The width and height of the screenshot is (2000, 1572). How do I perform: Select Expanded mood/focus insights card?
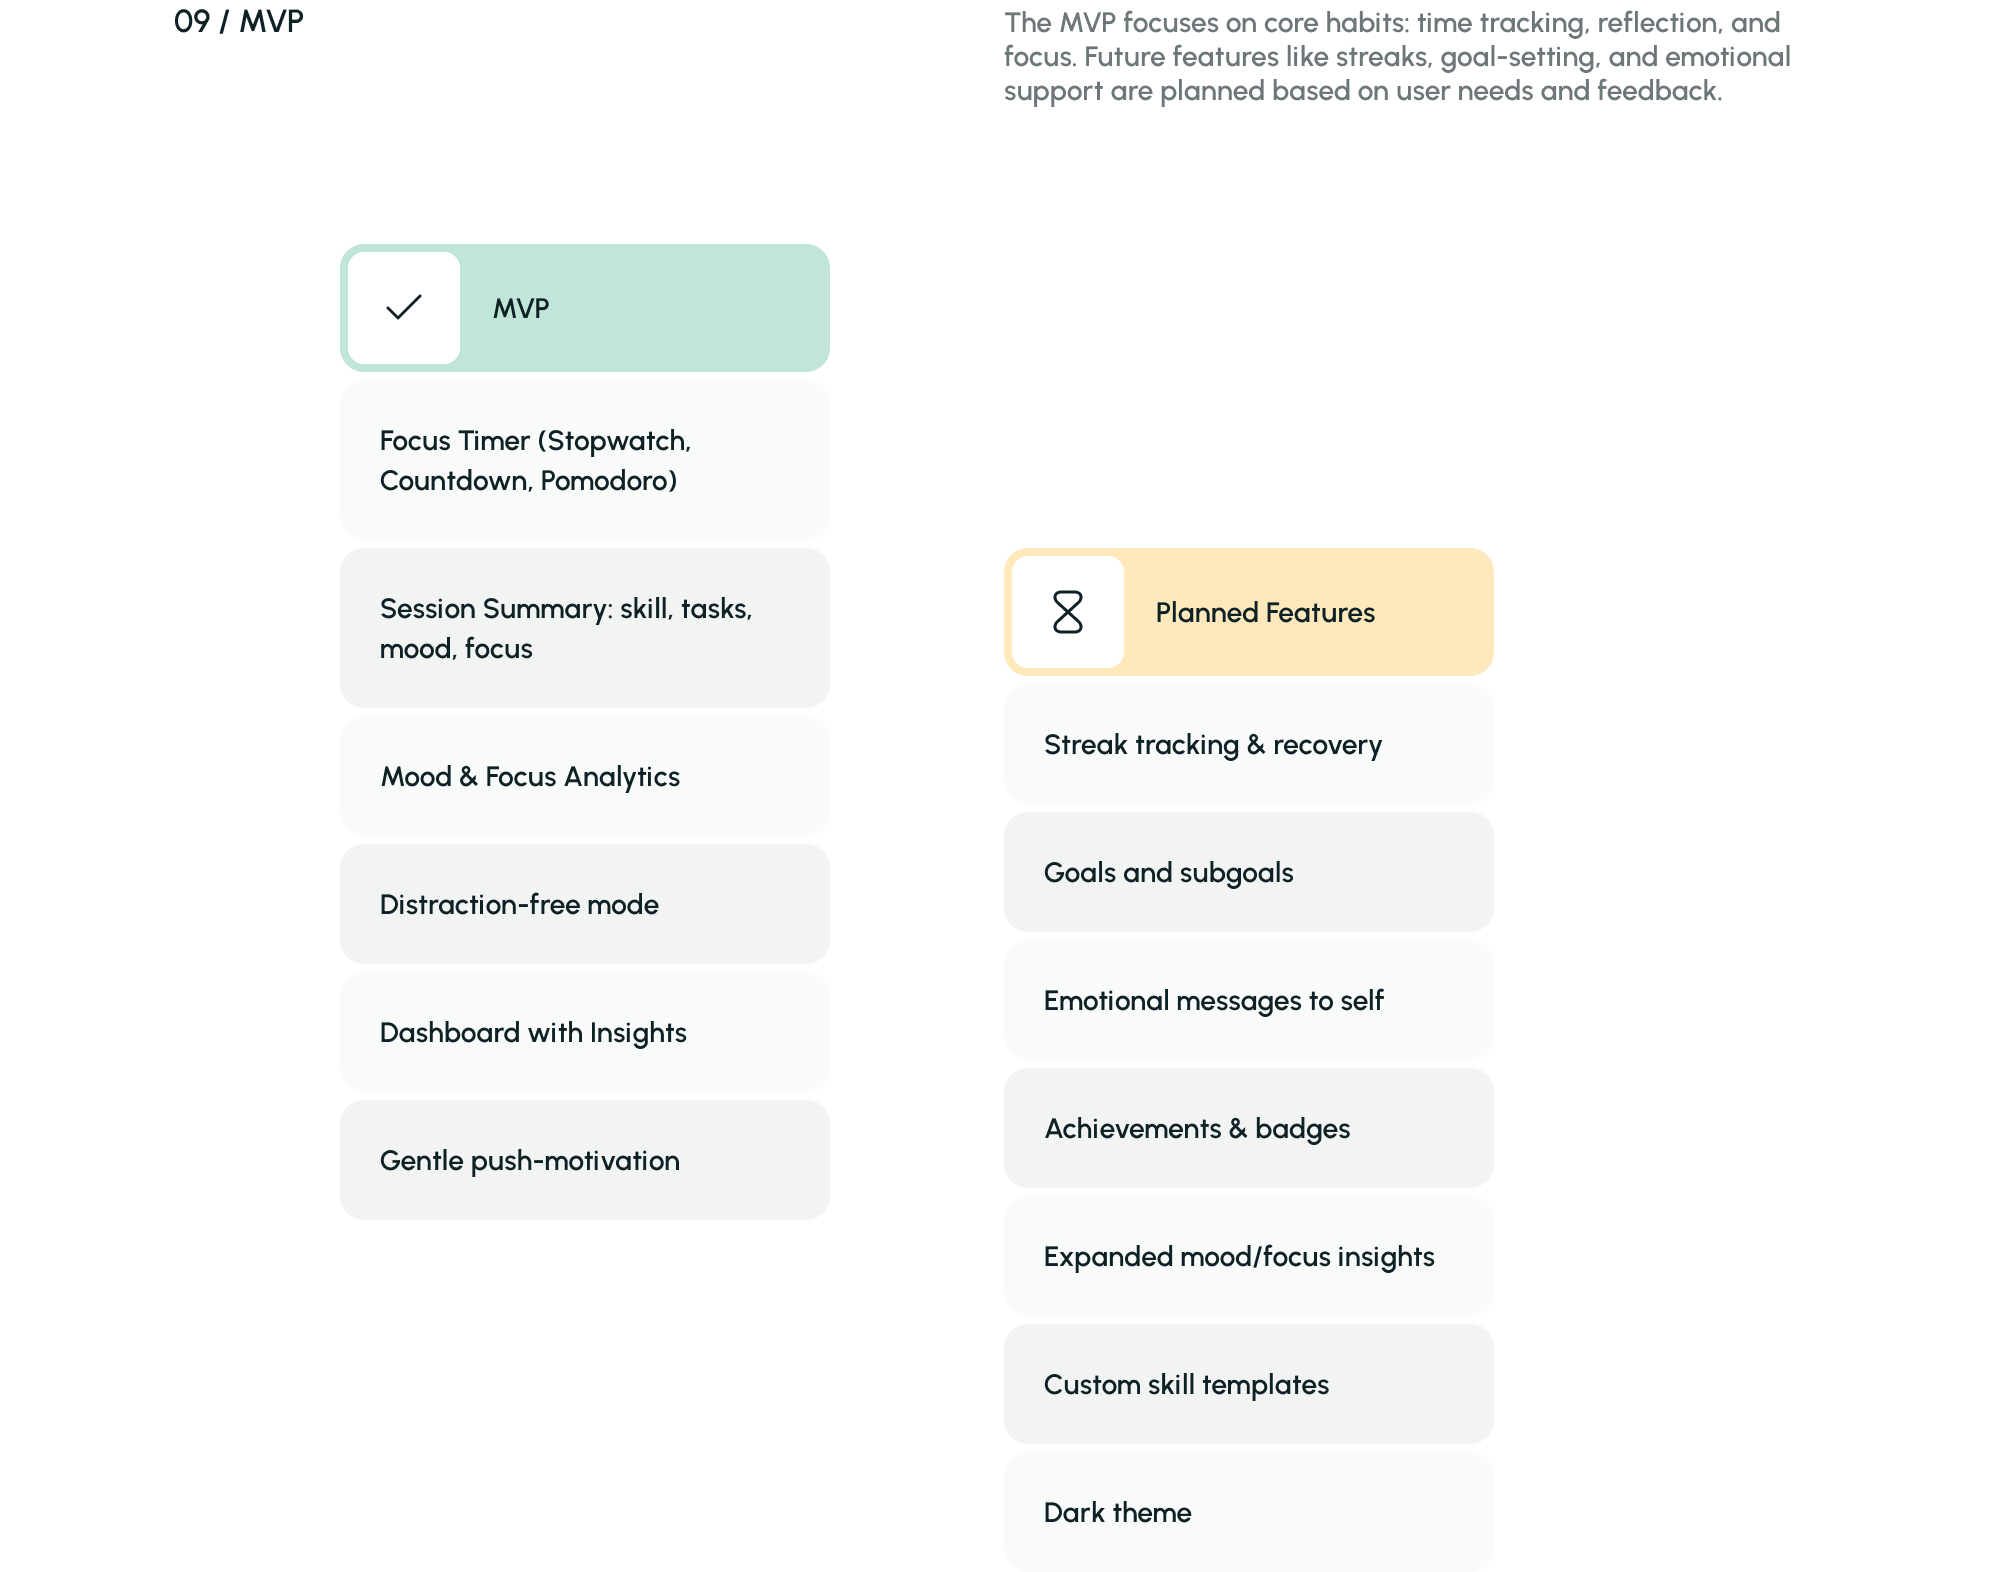pyautogui.click(x=1248, y=1256)
